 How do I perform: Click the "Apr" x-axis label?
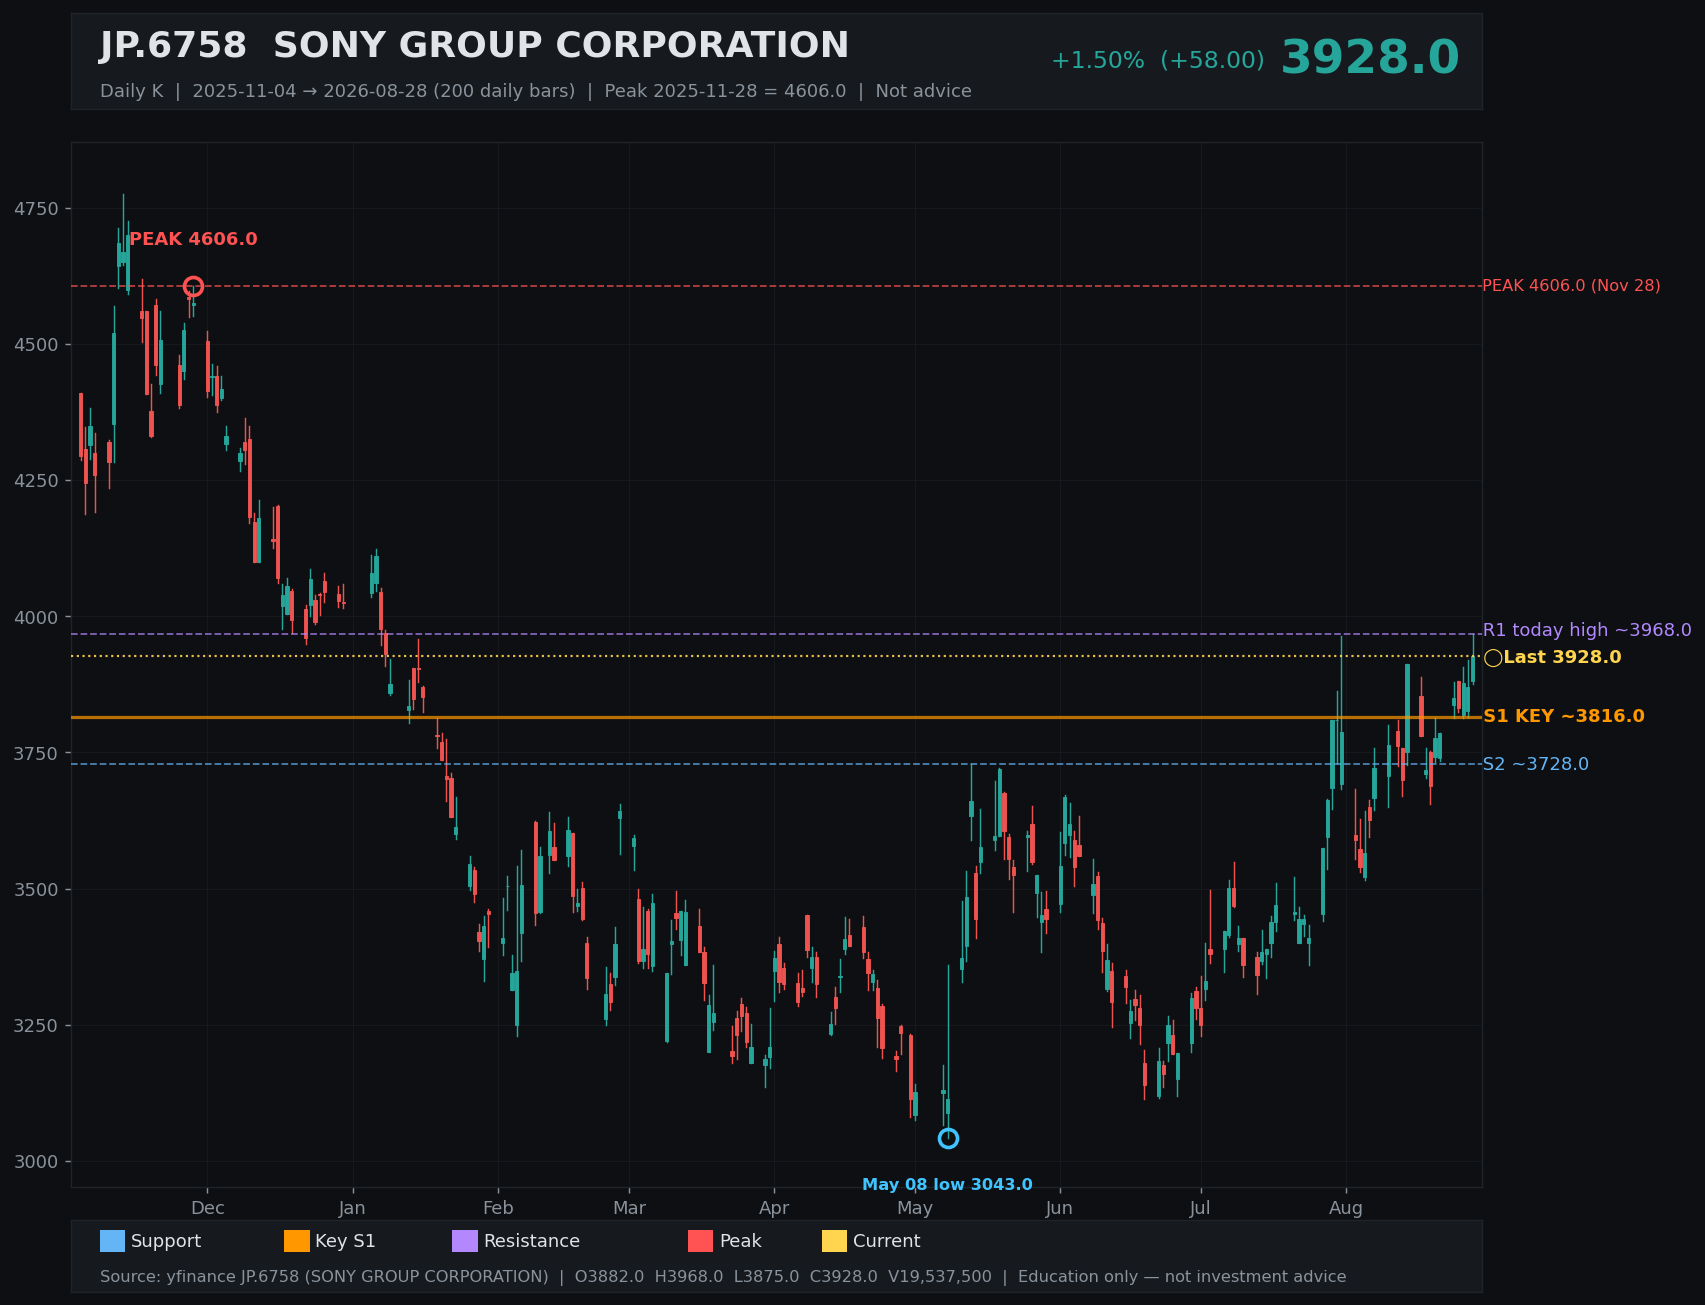tap(774, 1208)
